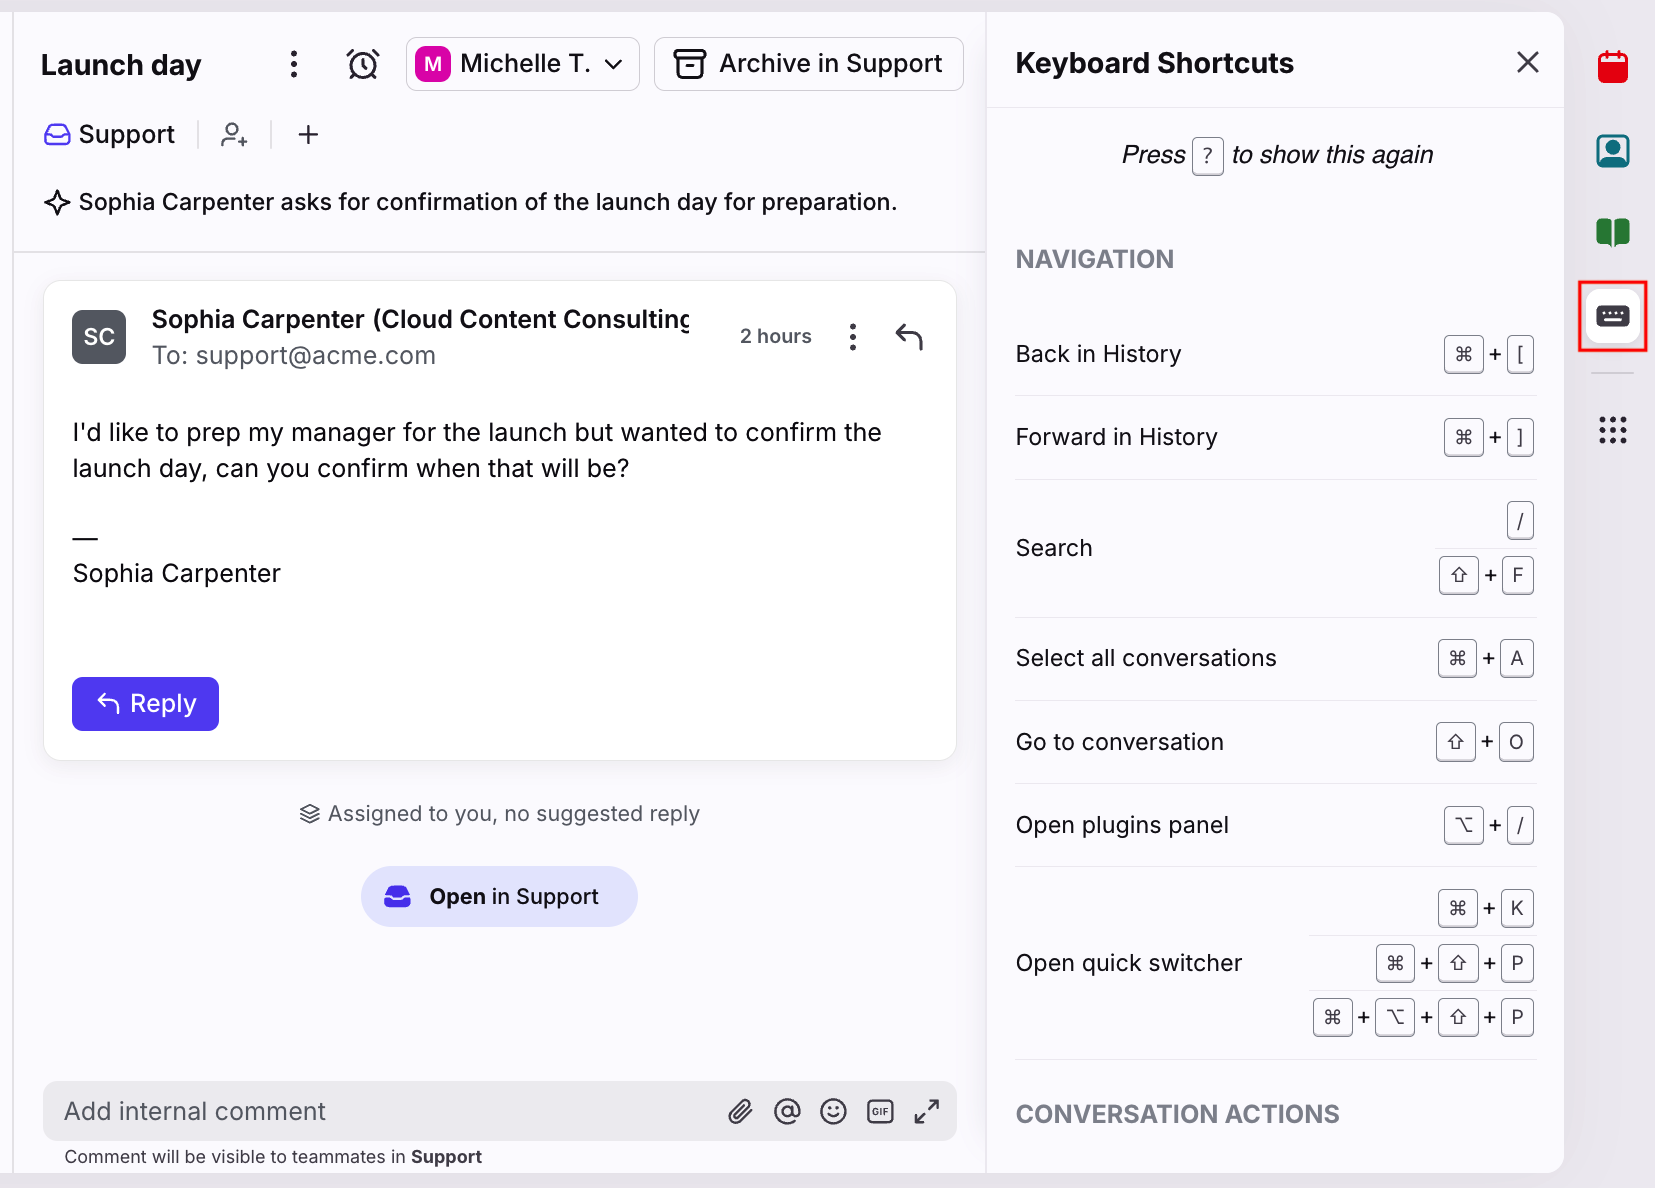
Task: Open the Michelle T. assignee dropdown
Action: (523, 64)
